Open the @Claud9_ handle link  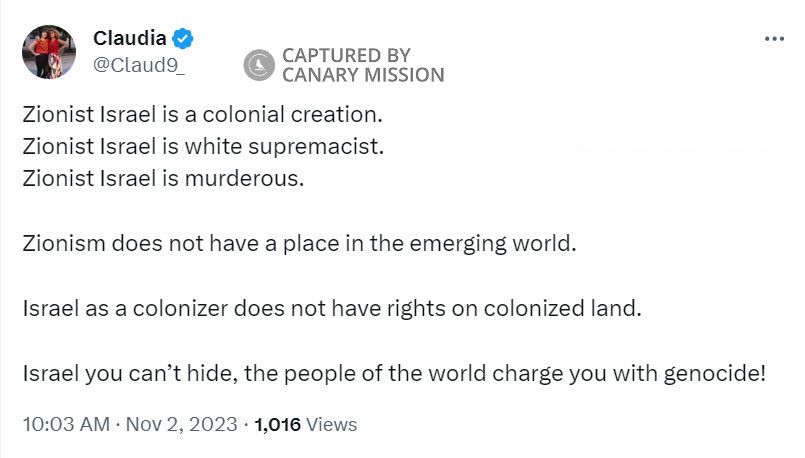(x=139, y=63)
